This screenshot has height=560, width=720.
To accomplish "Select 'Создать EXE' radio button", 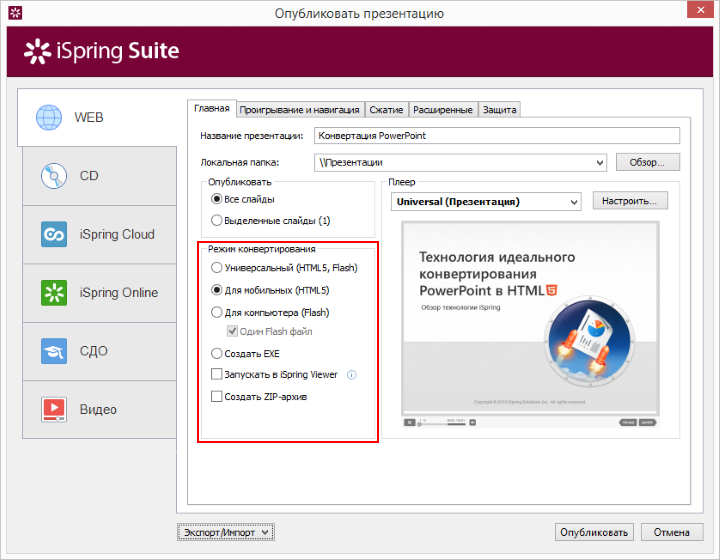I will click(216, 353).
